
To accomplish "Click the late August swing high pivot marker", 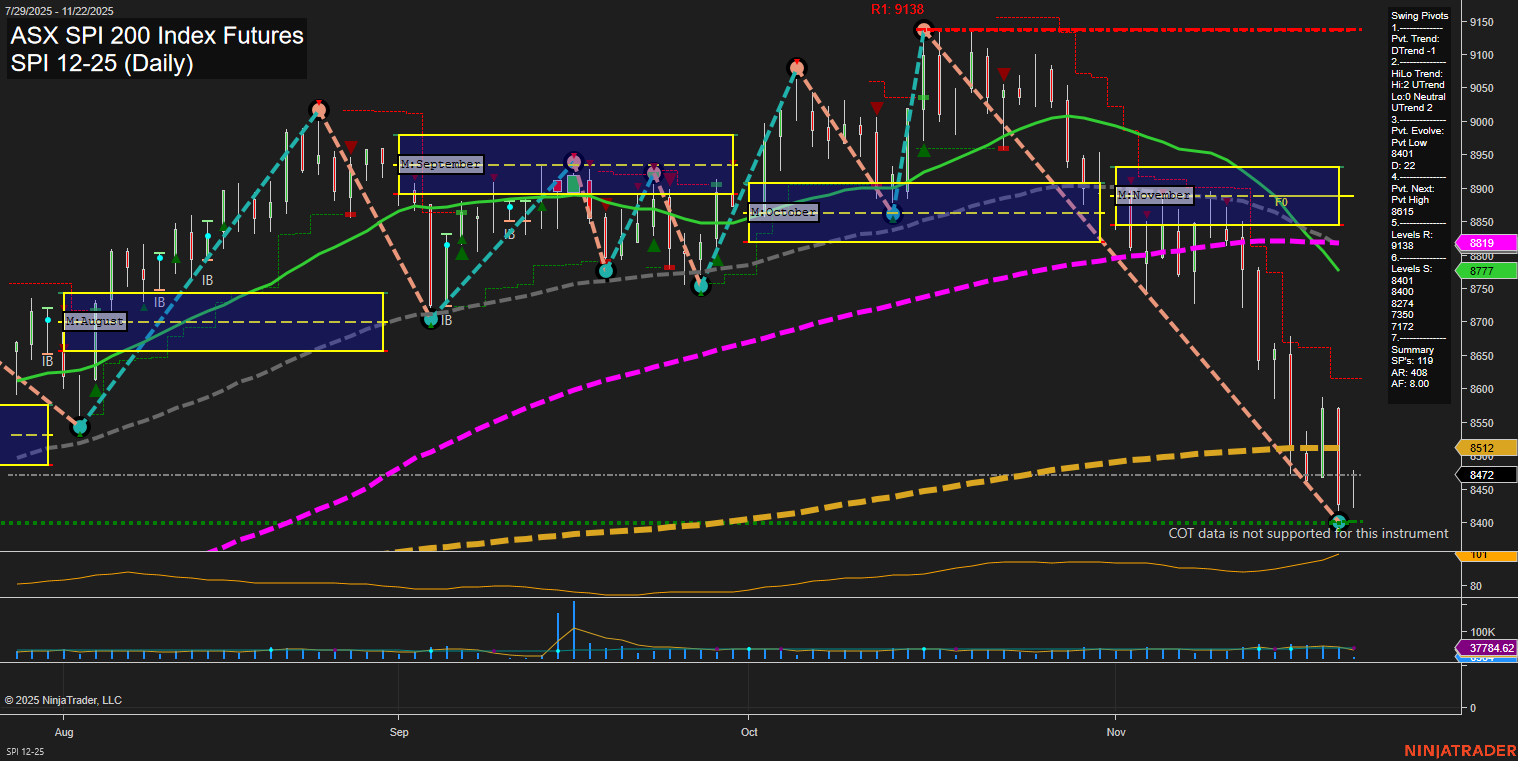I will (x=319, y=108).
